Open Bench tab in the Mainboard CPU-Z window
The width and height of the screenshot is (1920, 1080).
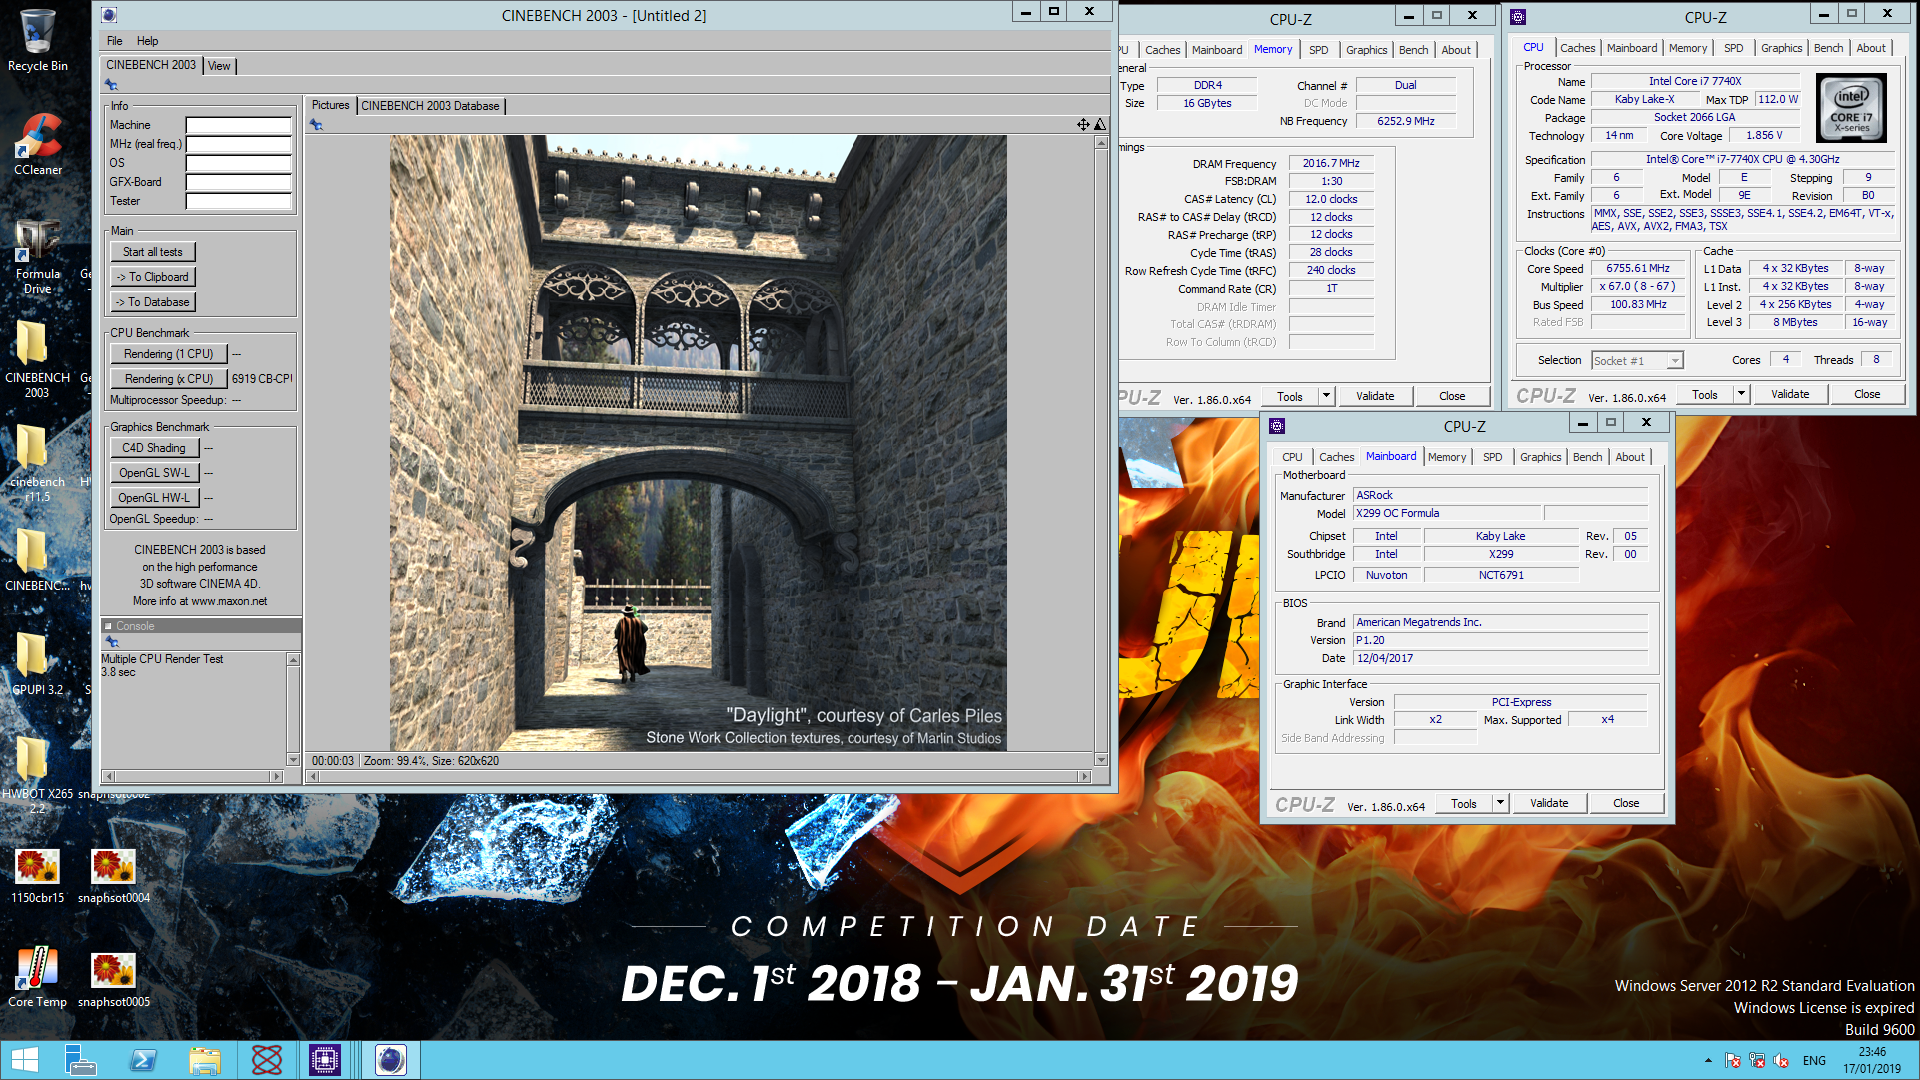click(1588, 457)
